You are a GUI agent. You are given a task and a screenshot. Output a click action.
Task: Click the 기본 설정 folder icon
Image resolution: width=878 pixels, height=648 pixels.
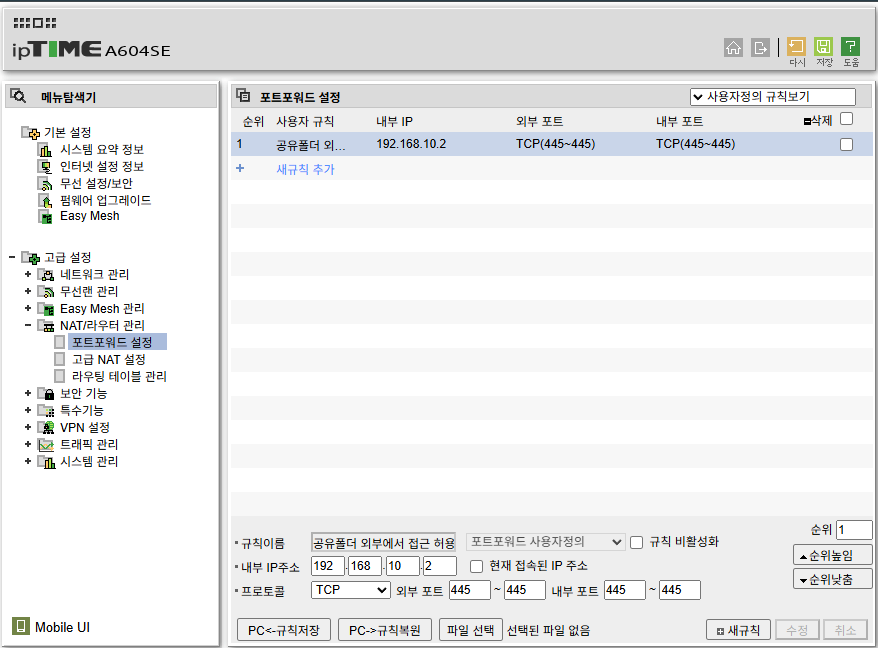pos(30,133)
